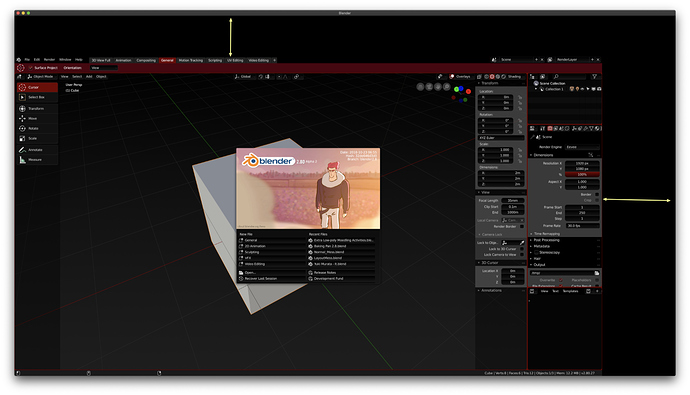690x395 pixels.
Task: Switch to the Scripting workspace tab
Action: coord(215,60)
